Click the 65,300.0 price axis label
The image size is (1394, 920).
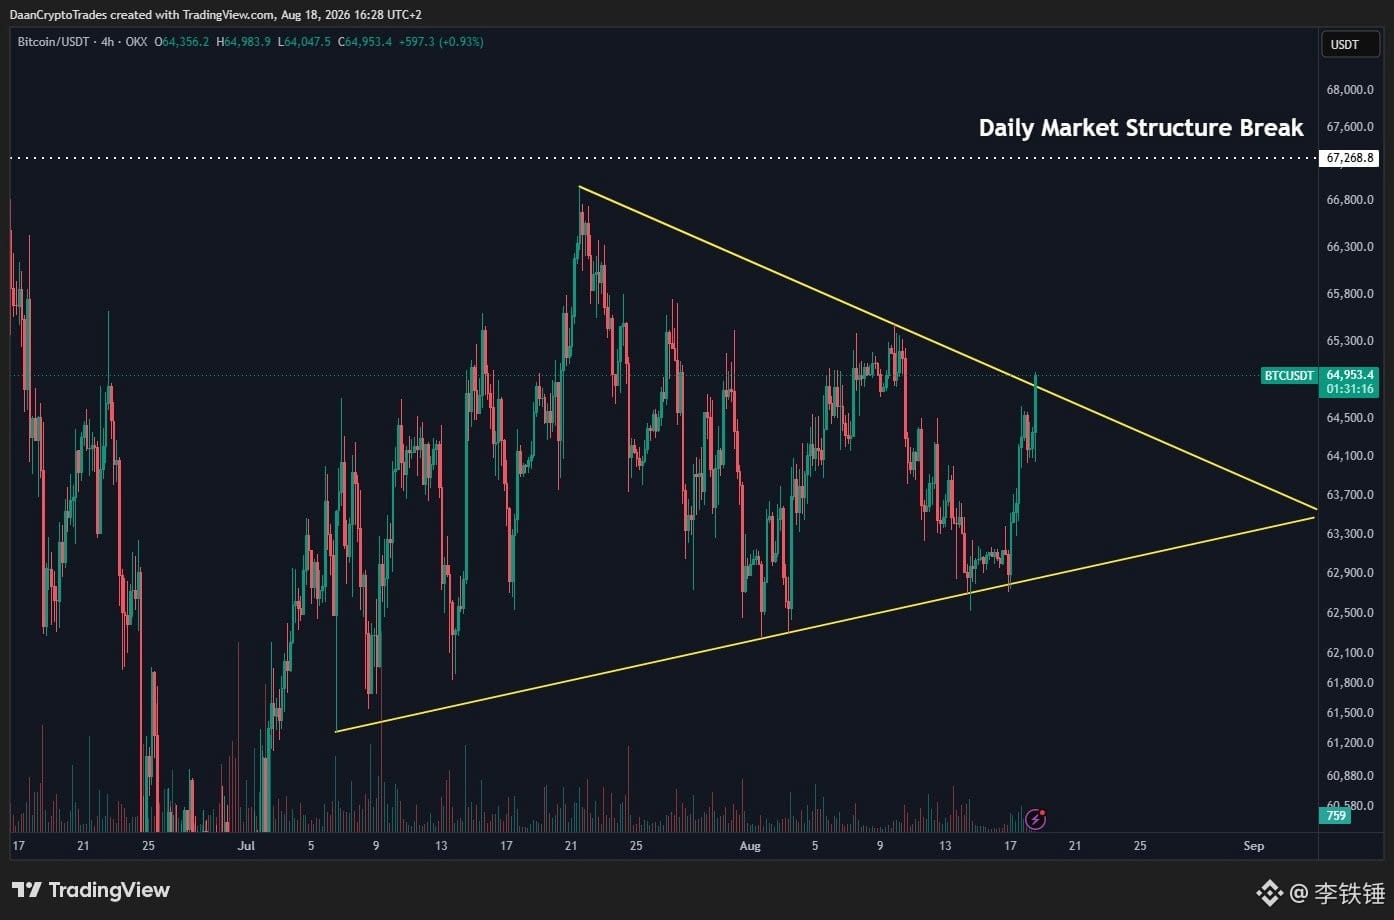1350,341
